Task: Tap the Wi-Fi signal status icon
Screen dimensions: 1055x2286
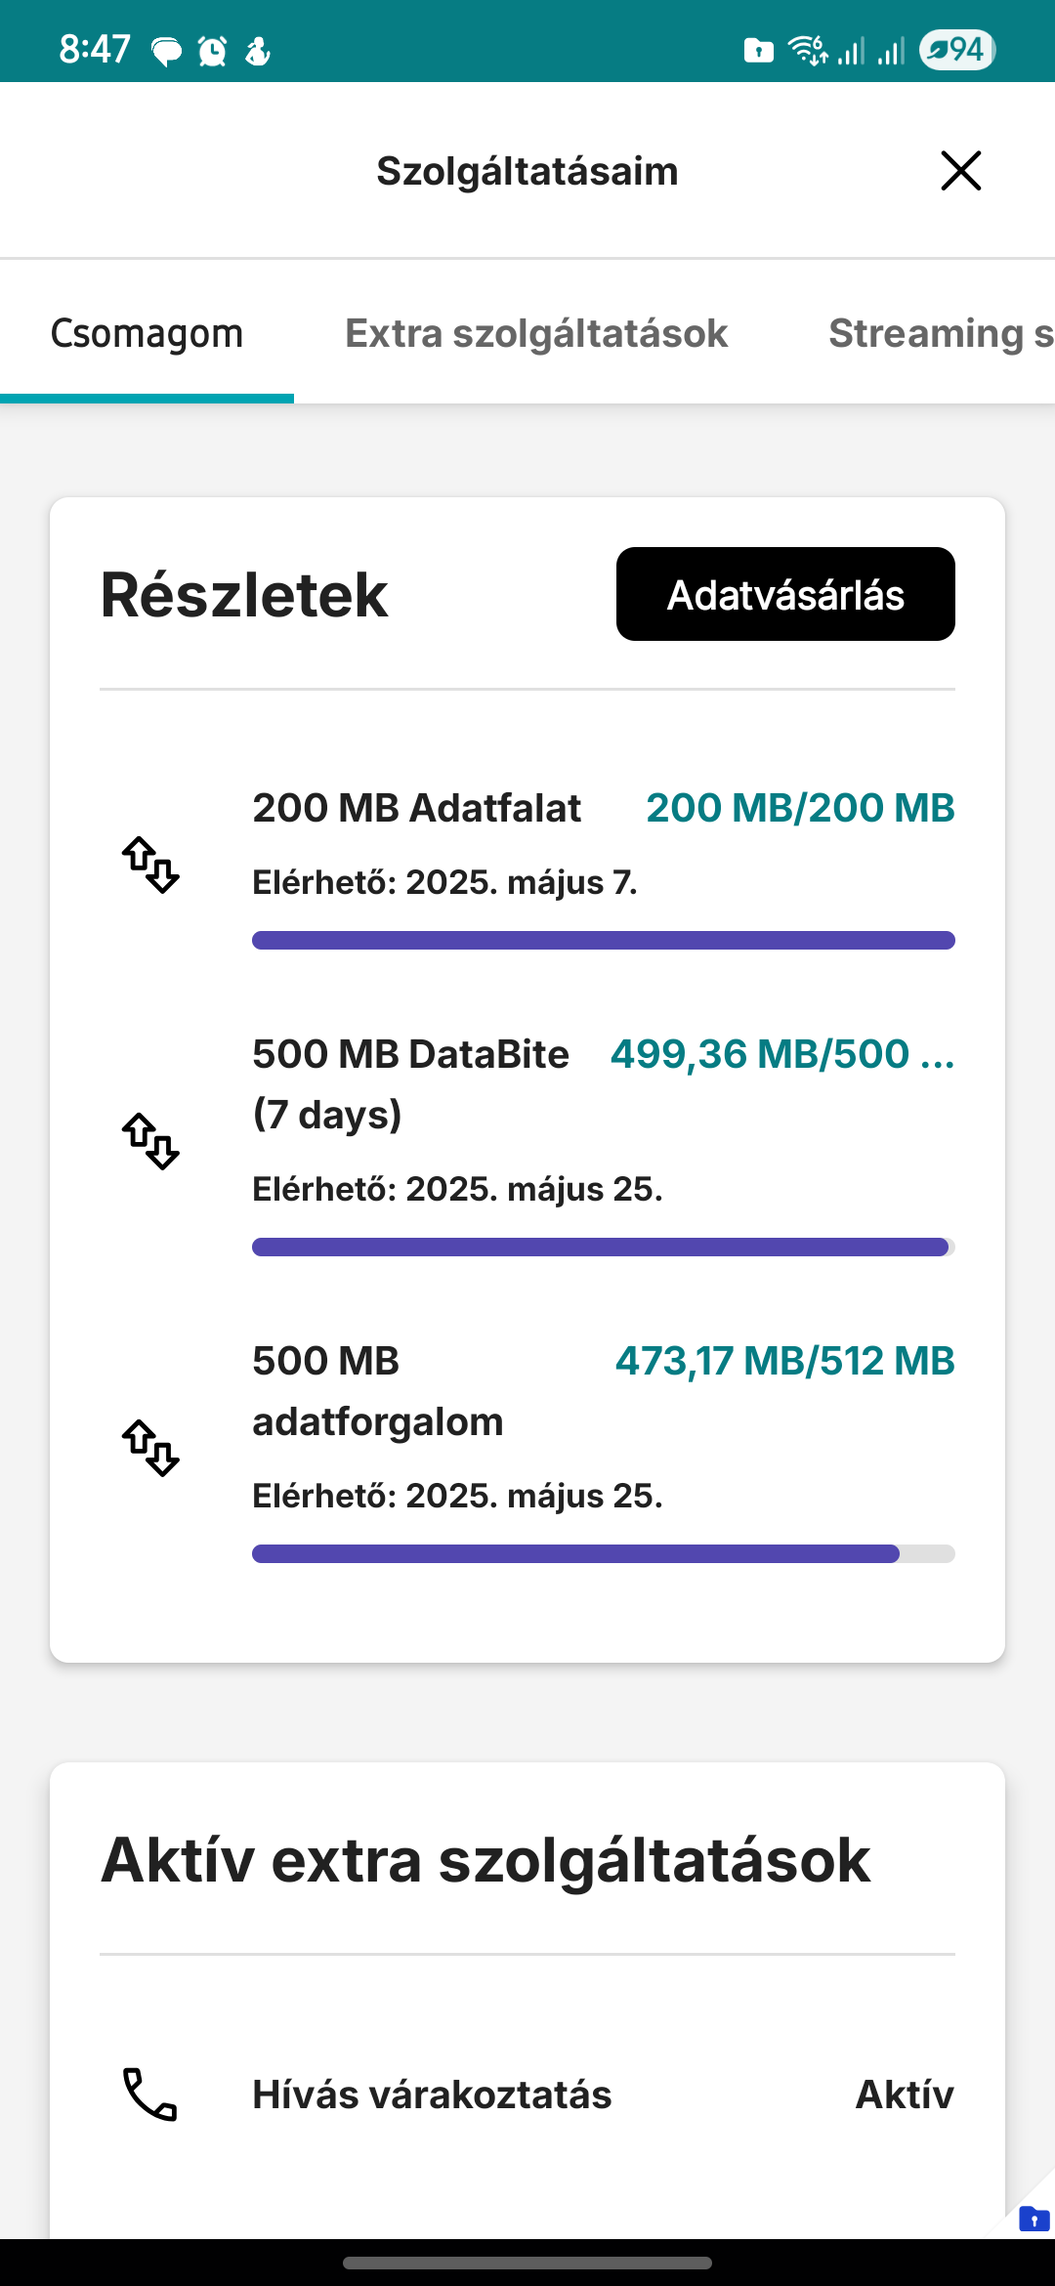Action: [x=807, y=49]
